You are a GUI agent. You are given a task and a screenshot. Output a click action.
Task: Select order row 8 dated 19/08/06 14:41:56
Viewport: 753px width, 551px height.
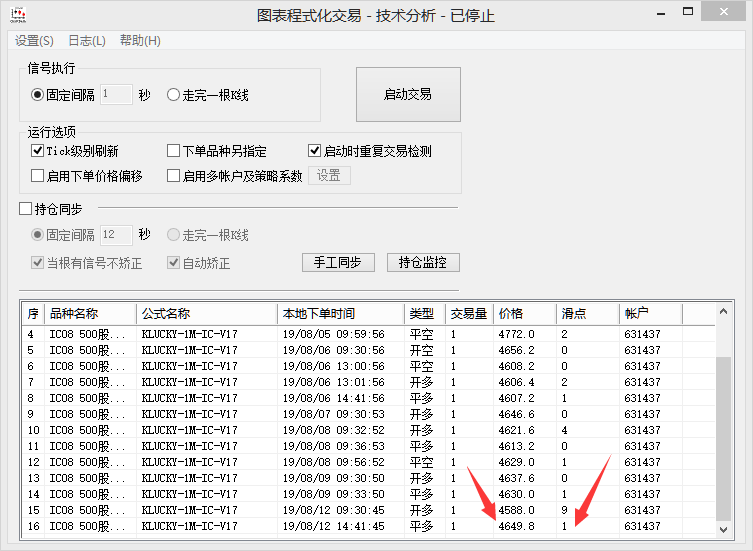tap(369, 398)
